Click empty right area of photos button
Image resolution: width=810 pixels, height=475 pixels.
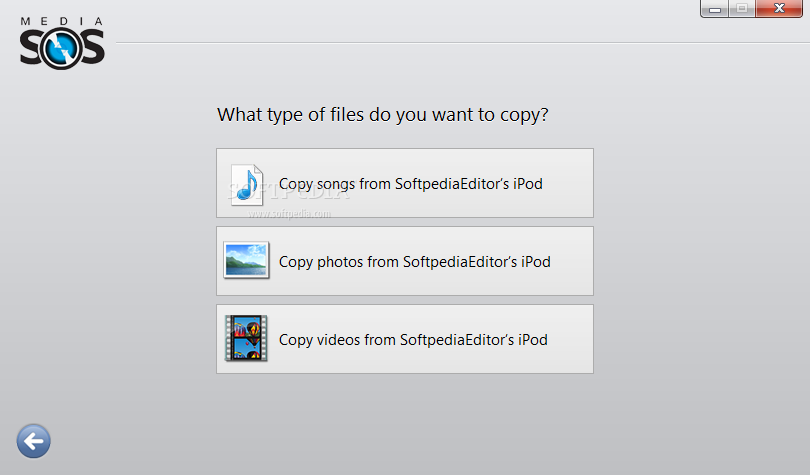click(572, 261)
